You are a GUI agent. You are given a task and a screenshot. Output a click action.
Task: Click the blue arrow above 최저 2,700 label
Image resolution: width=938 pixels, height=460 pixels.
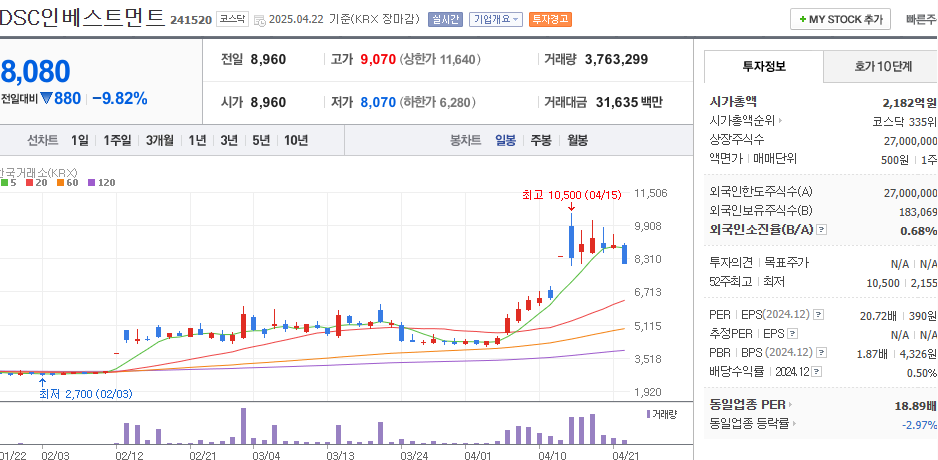42,382
